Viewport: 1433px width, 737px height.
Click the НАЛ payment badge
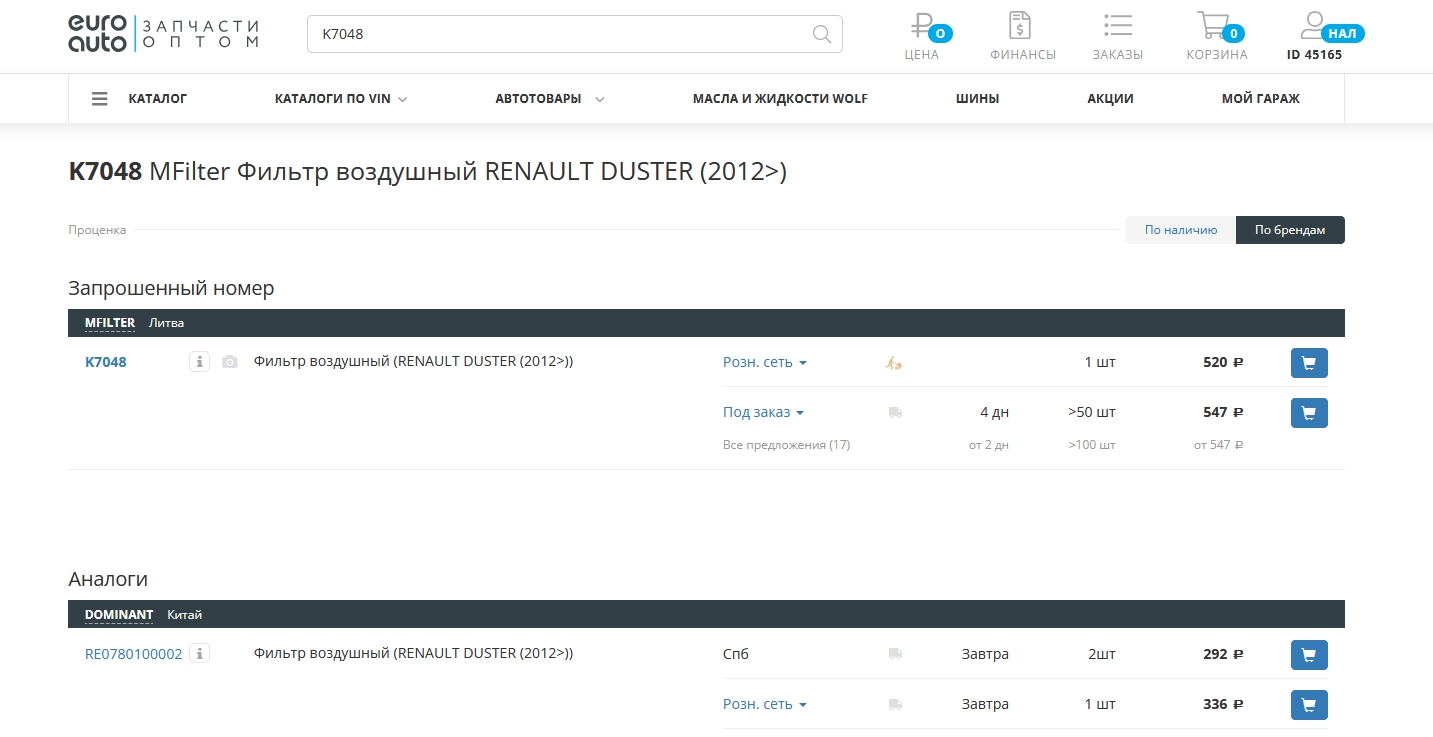tap(1342, 33)
